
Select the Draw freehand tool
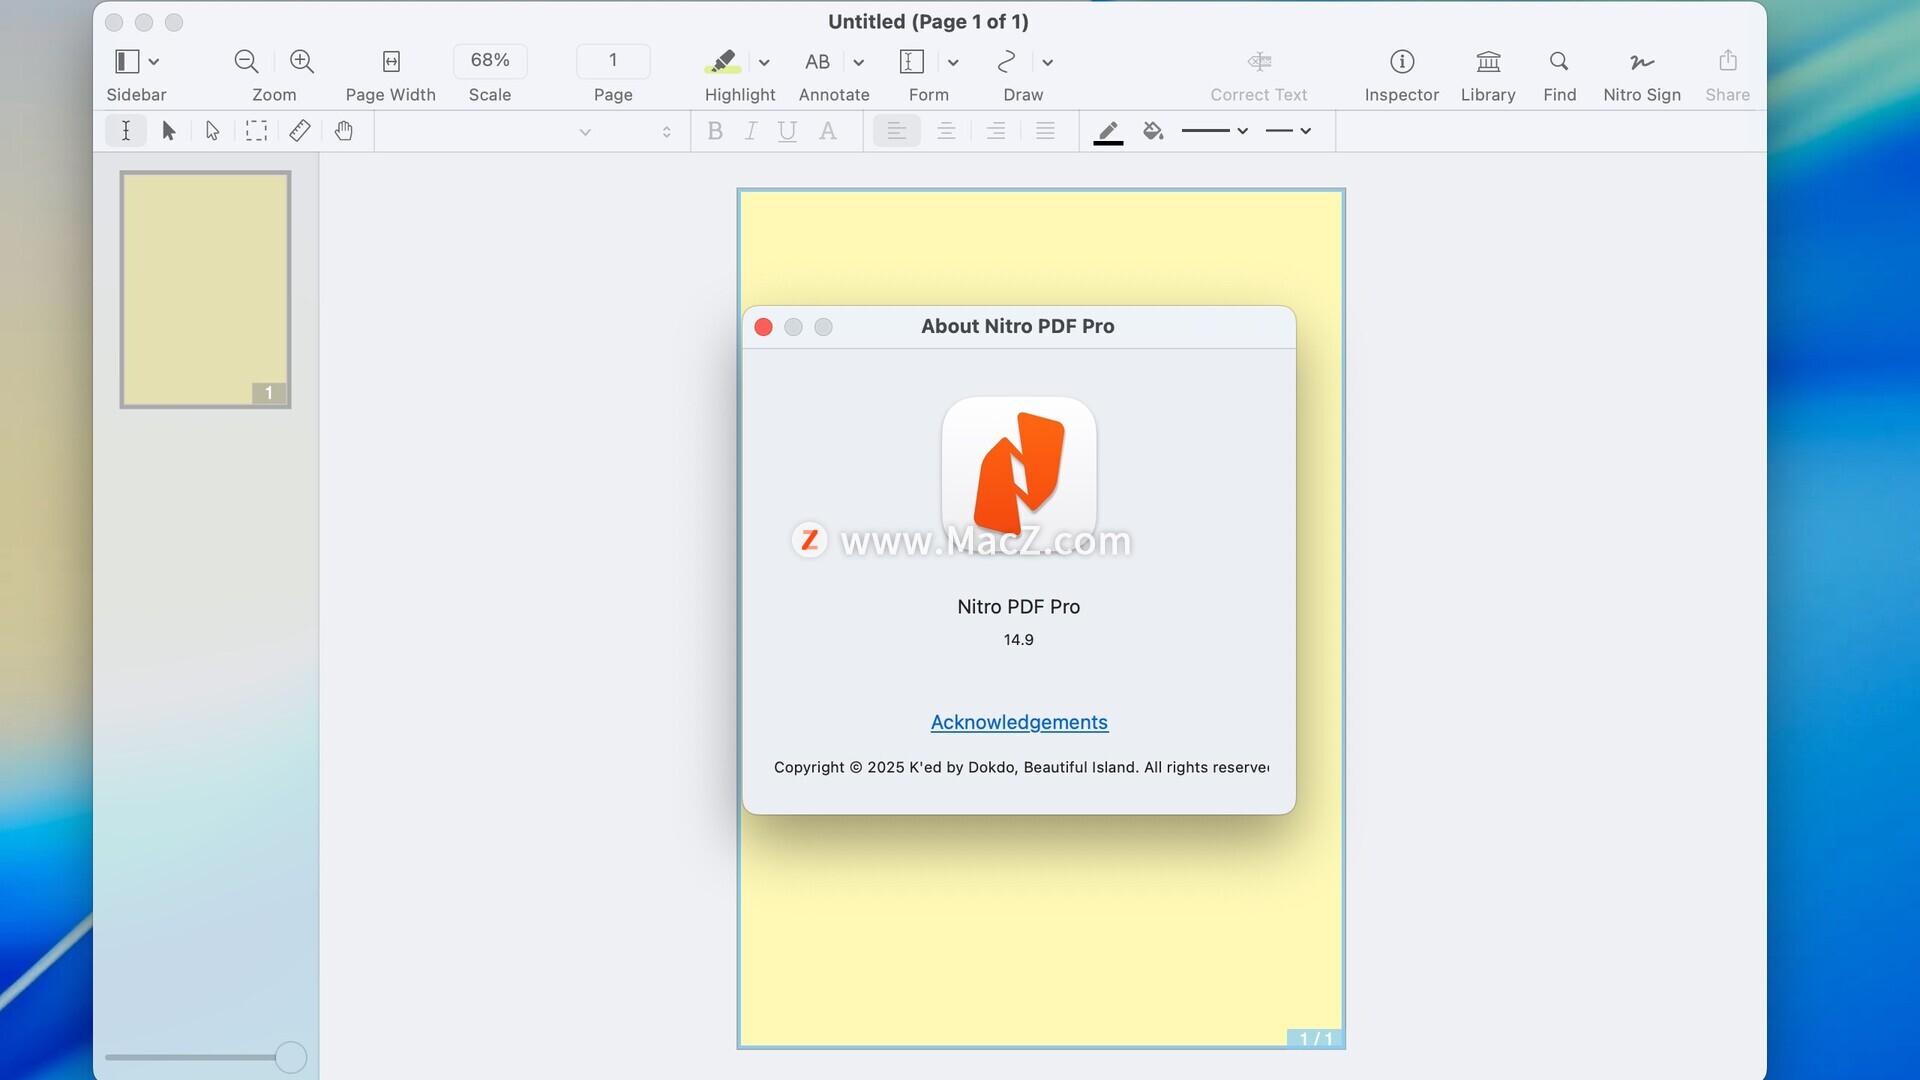[1006, 61]
